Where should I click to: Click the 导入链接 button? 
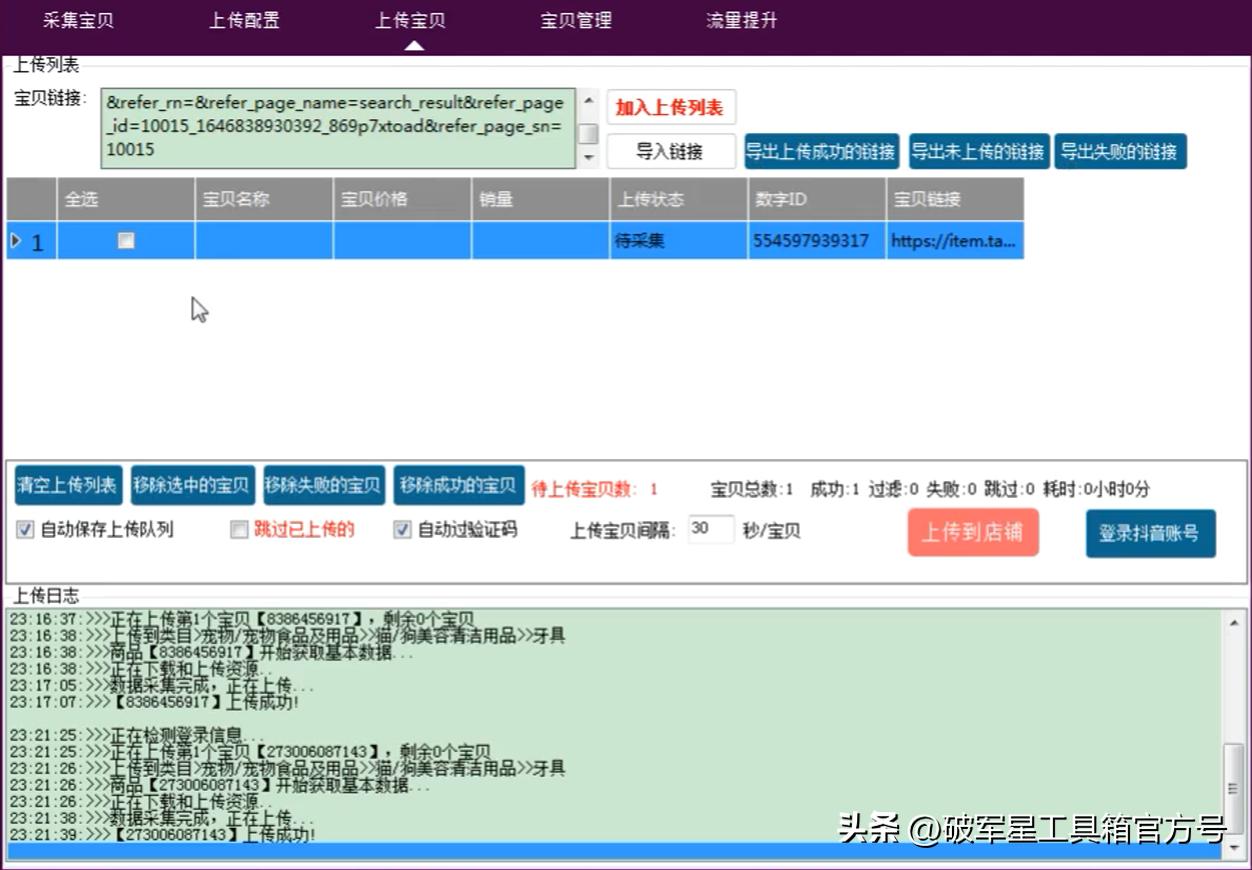[x=670, y=152]
